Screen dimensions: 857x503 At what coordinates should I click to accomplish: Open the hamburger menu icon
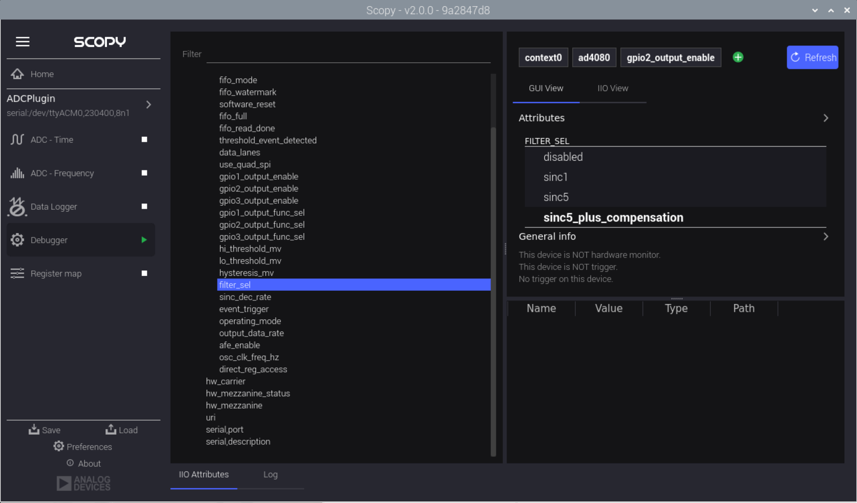[x=22, y=42]
